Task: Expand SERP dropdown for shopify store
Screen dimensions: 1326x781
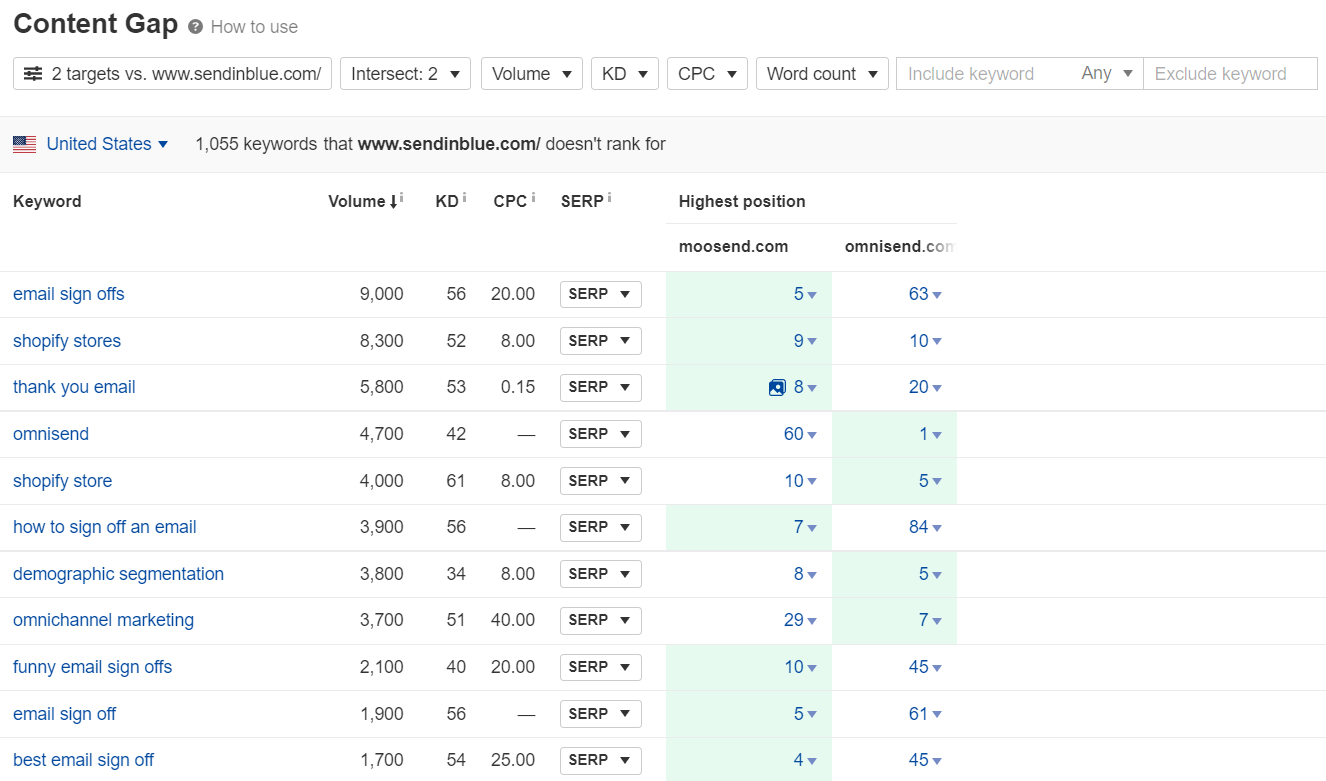Action: tap(600, 481)
